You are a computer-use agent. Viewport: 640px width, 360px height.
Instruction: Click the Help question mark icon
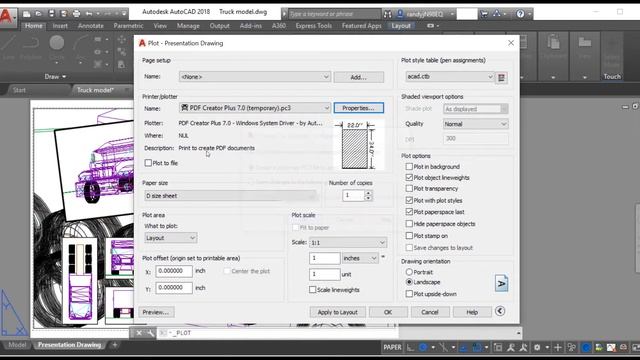point(520,14)
